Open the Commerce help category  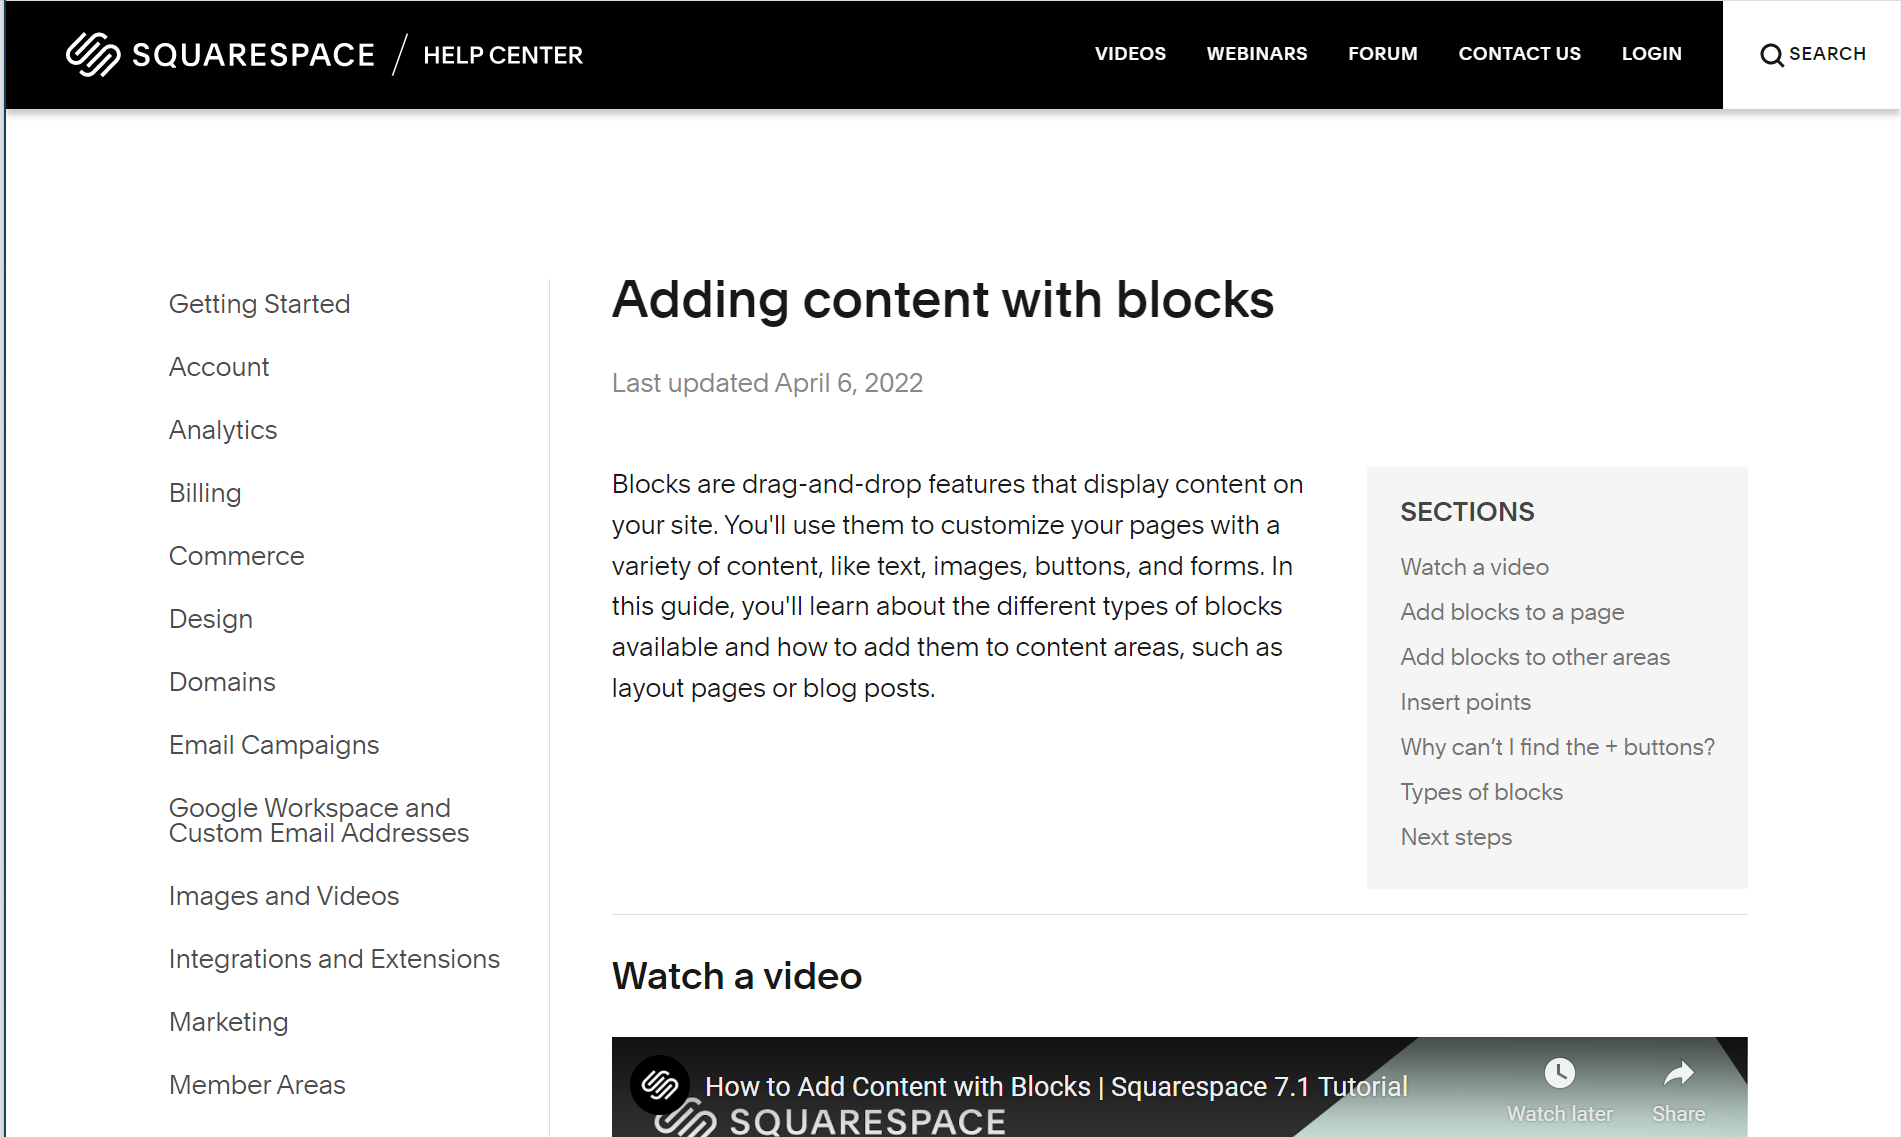(x=236, y=555)
